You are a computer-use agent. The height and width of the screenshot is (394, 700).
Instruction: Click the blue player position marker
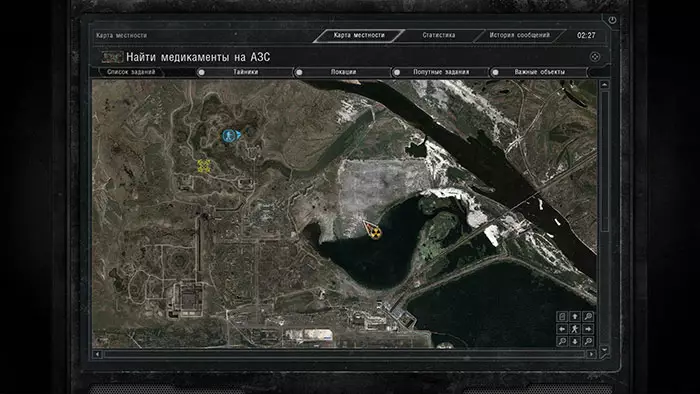click(x=230, y=135)
